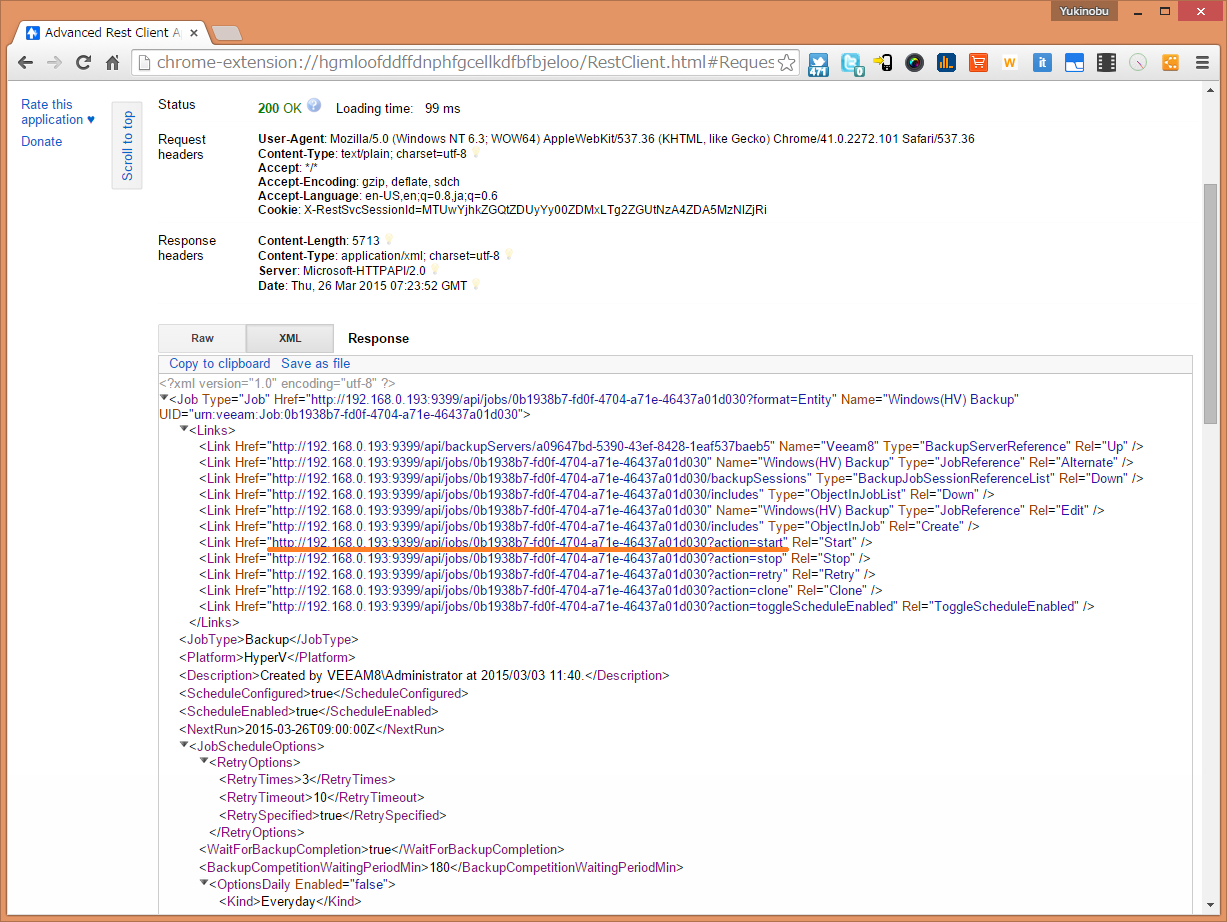Click the 200 OK status text
Viewport: 1227px width, 922px height.
280,107
